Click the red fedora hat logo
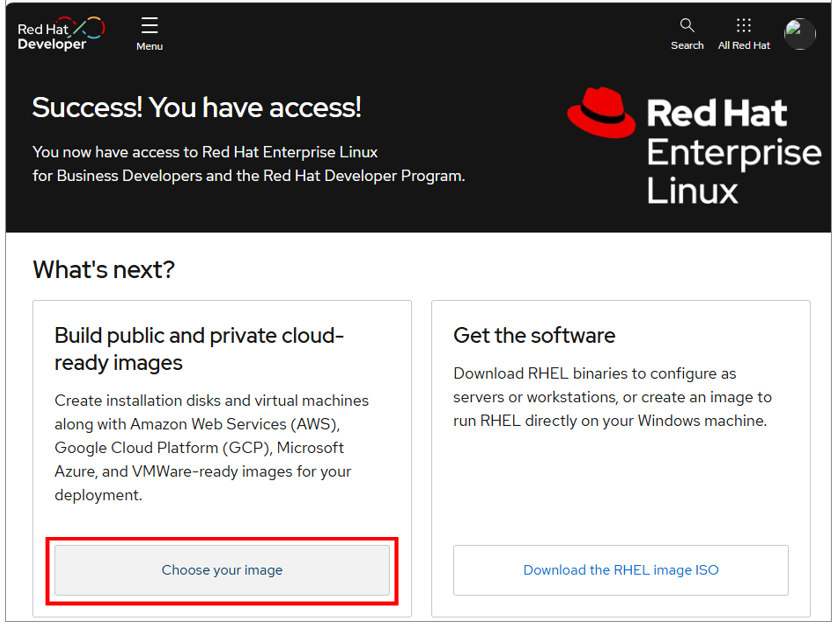 (x=601, y=112)
